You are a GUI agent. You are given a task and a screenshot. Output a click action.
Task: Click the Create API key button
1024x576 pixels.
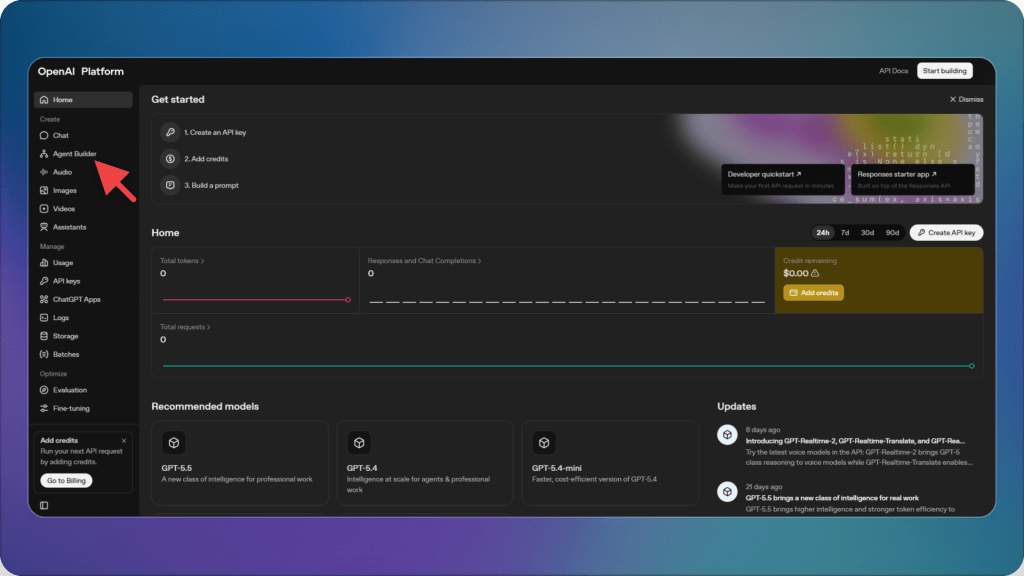[x=946, y=232]
